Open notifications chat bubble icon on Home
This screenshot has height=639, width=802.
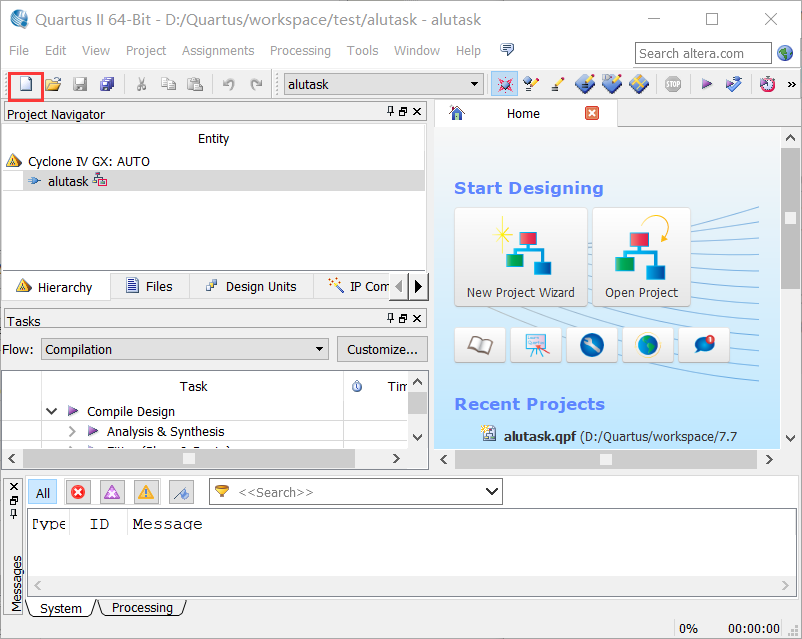coord(704,345)
